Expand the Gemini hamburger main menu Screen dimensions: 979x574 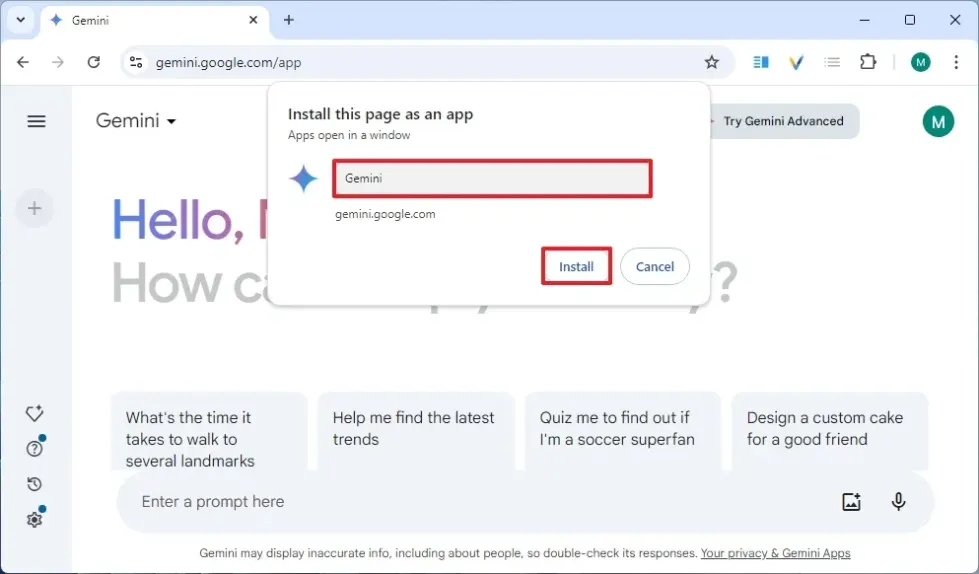click(36, 121)
